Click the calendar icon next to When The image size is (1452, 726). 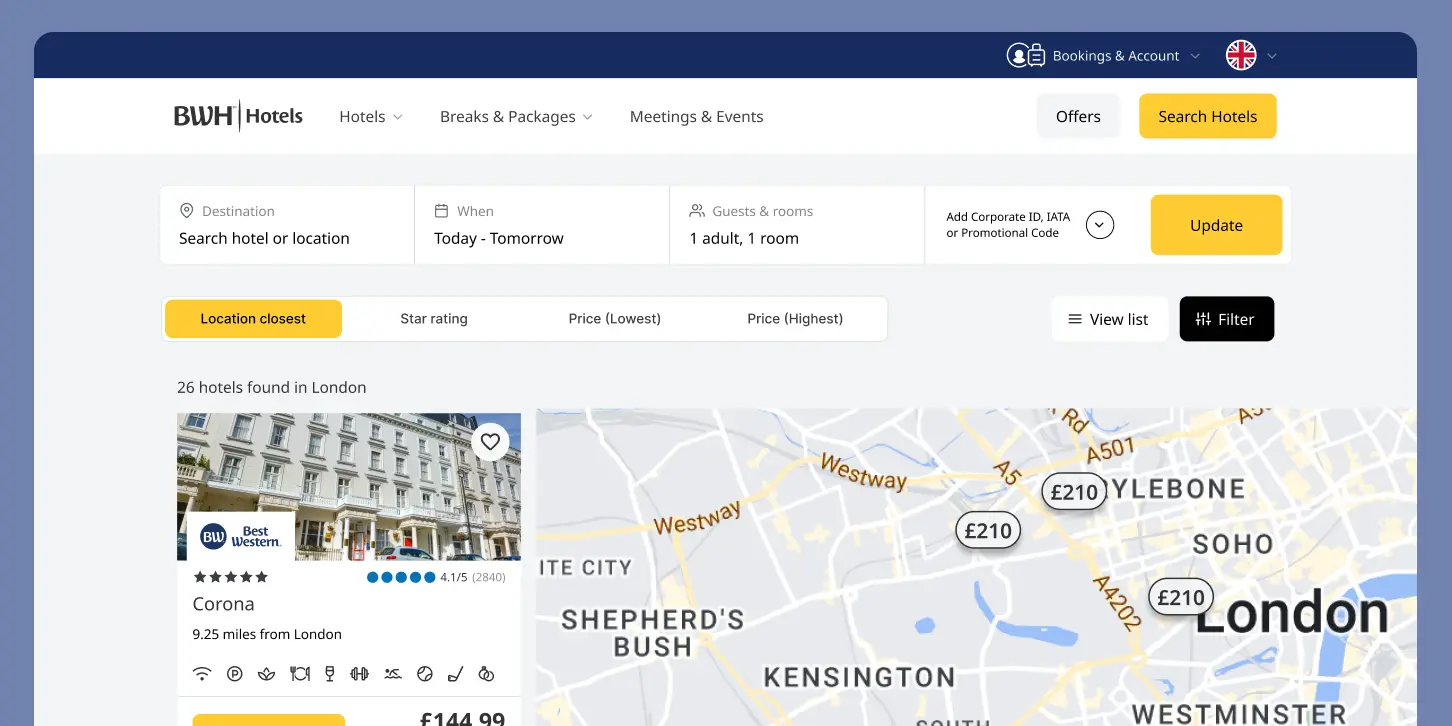[441, 210]
